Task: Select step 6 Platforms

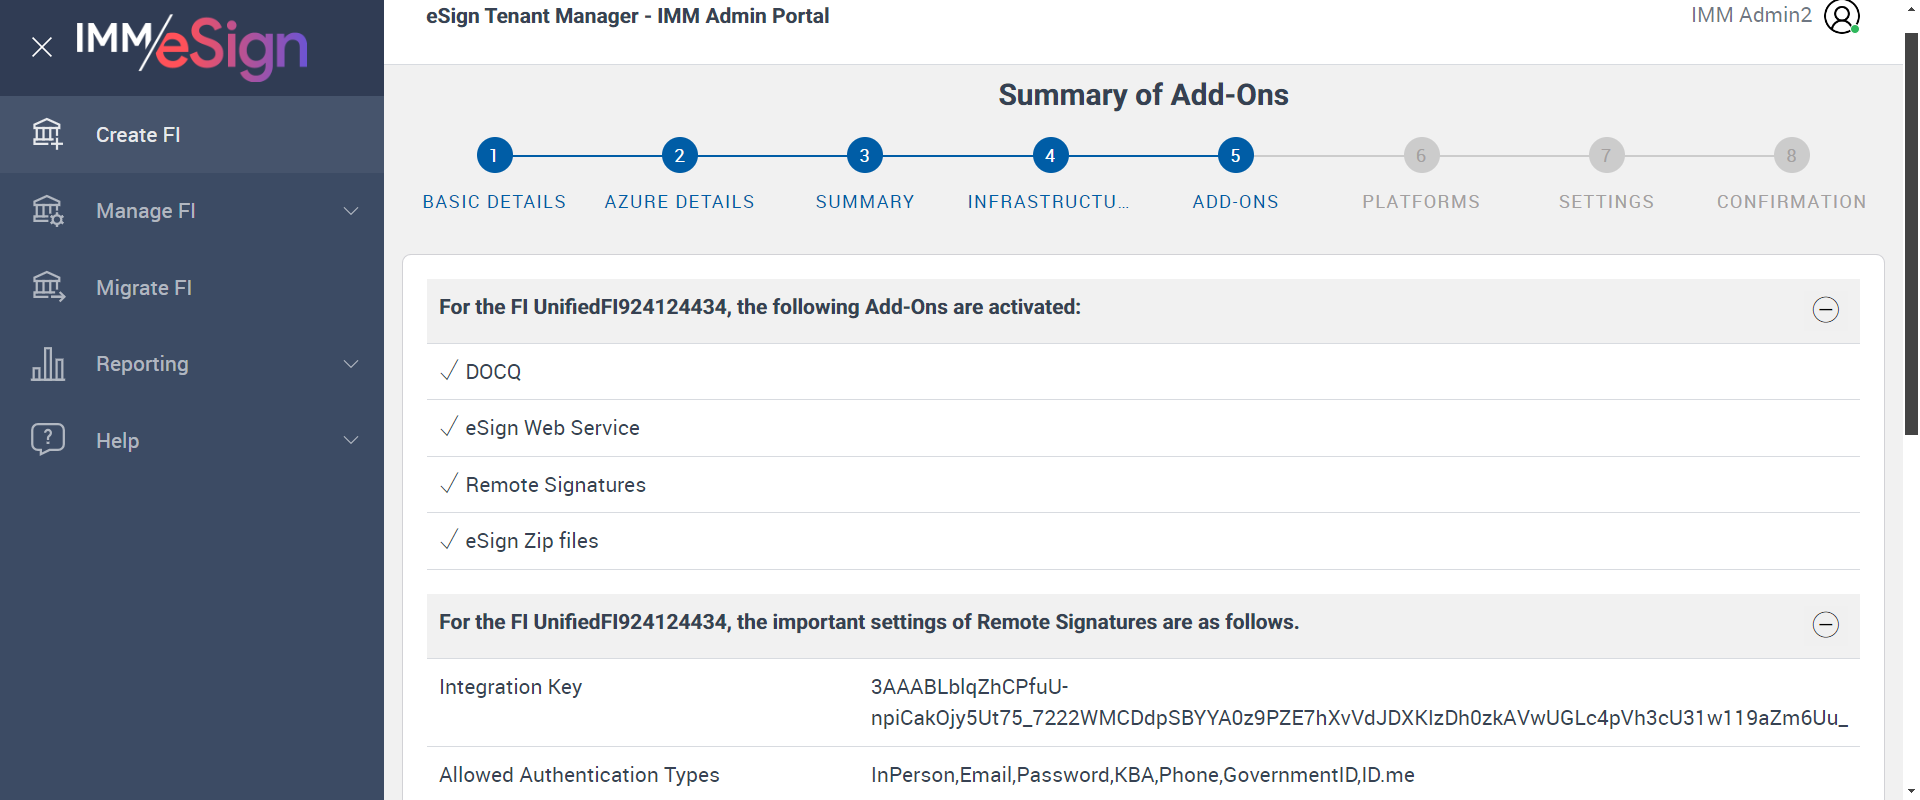Action: 1421,156
